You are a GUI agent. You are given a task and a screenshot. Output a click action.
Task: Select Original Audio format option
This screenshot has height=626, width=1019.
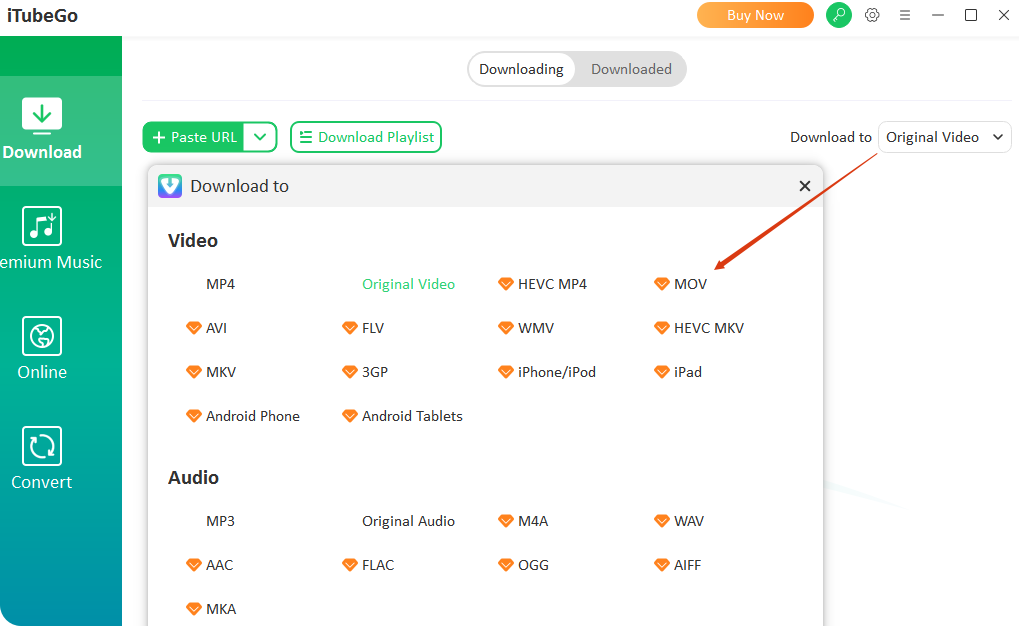[408, 521]
